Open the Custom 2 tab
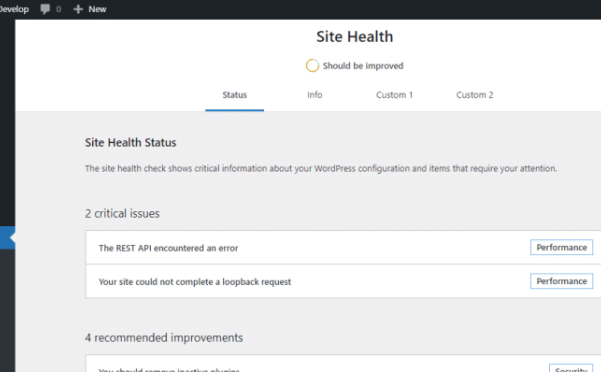Viewport: 601px width, 372px height. (x=475, y=95)
